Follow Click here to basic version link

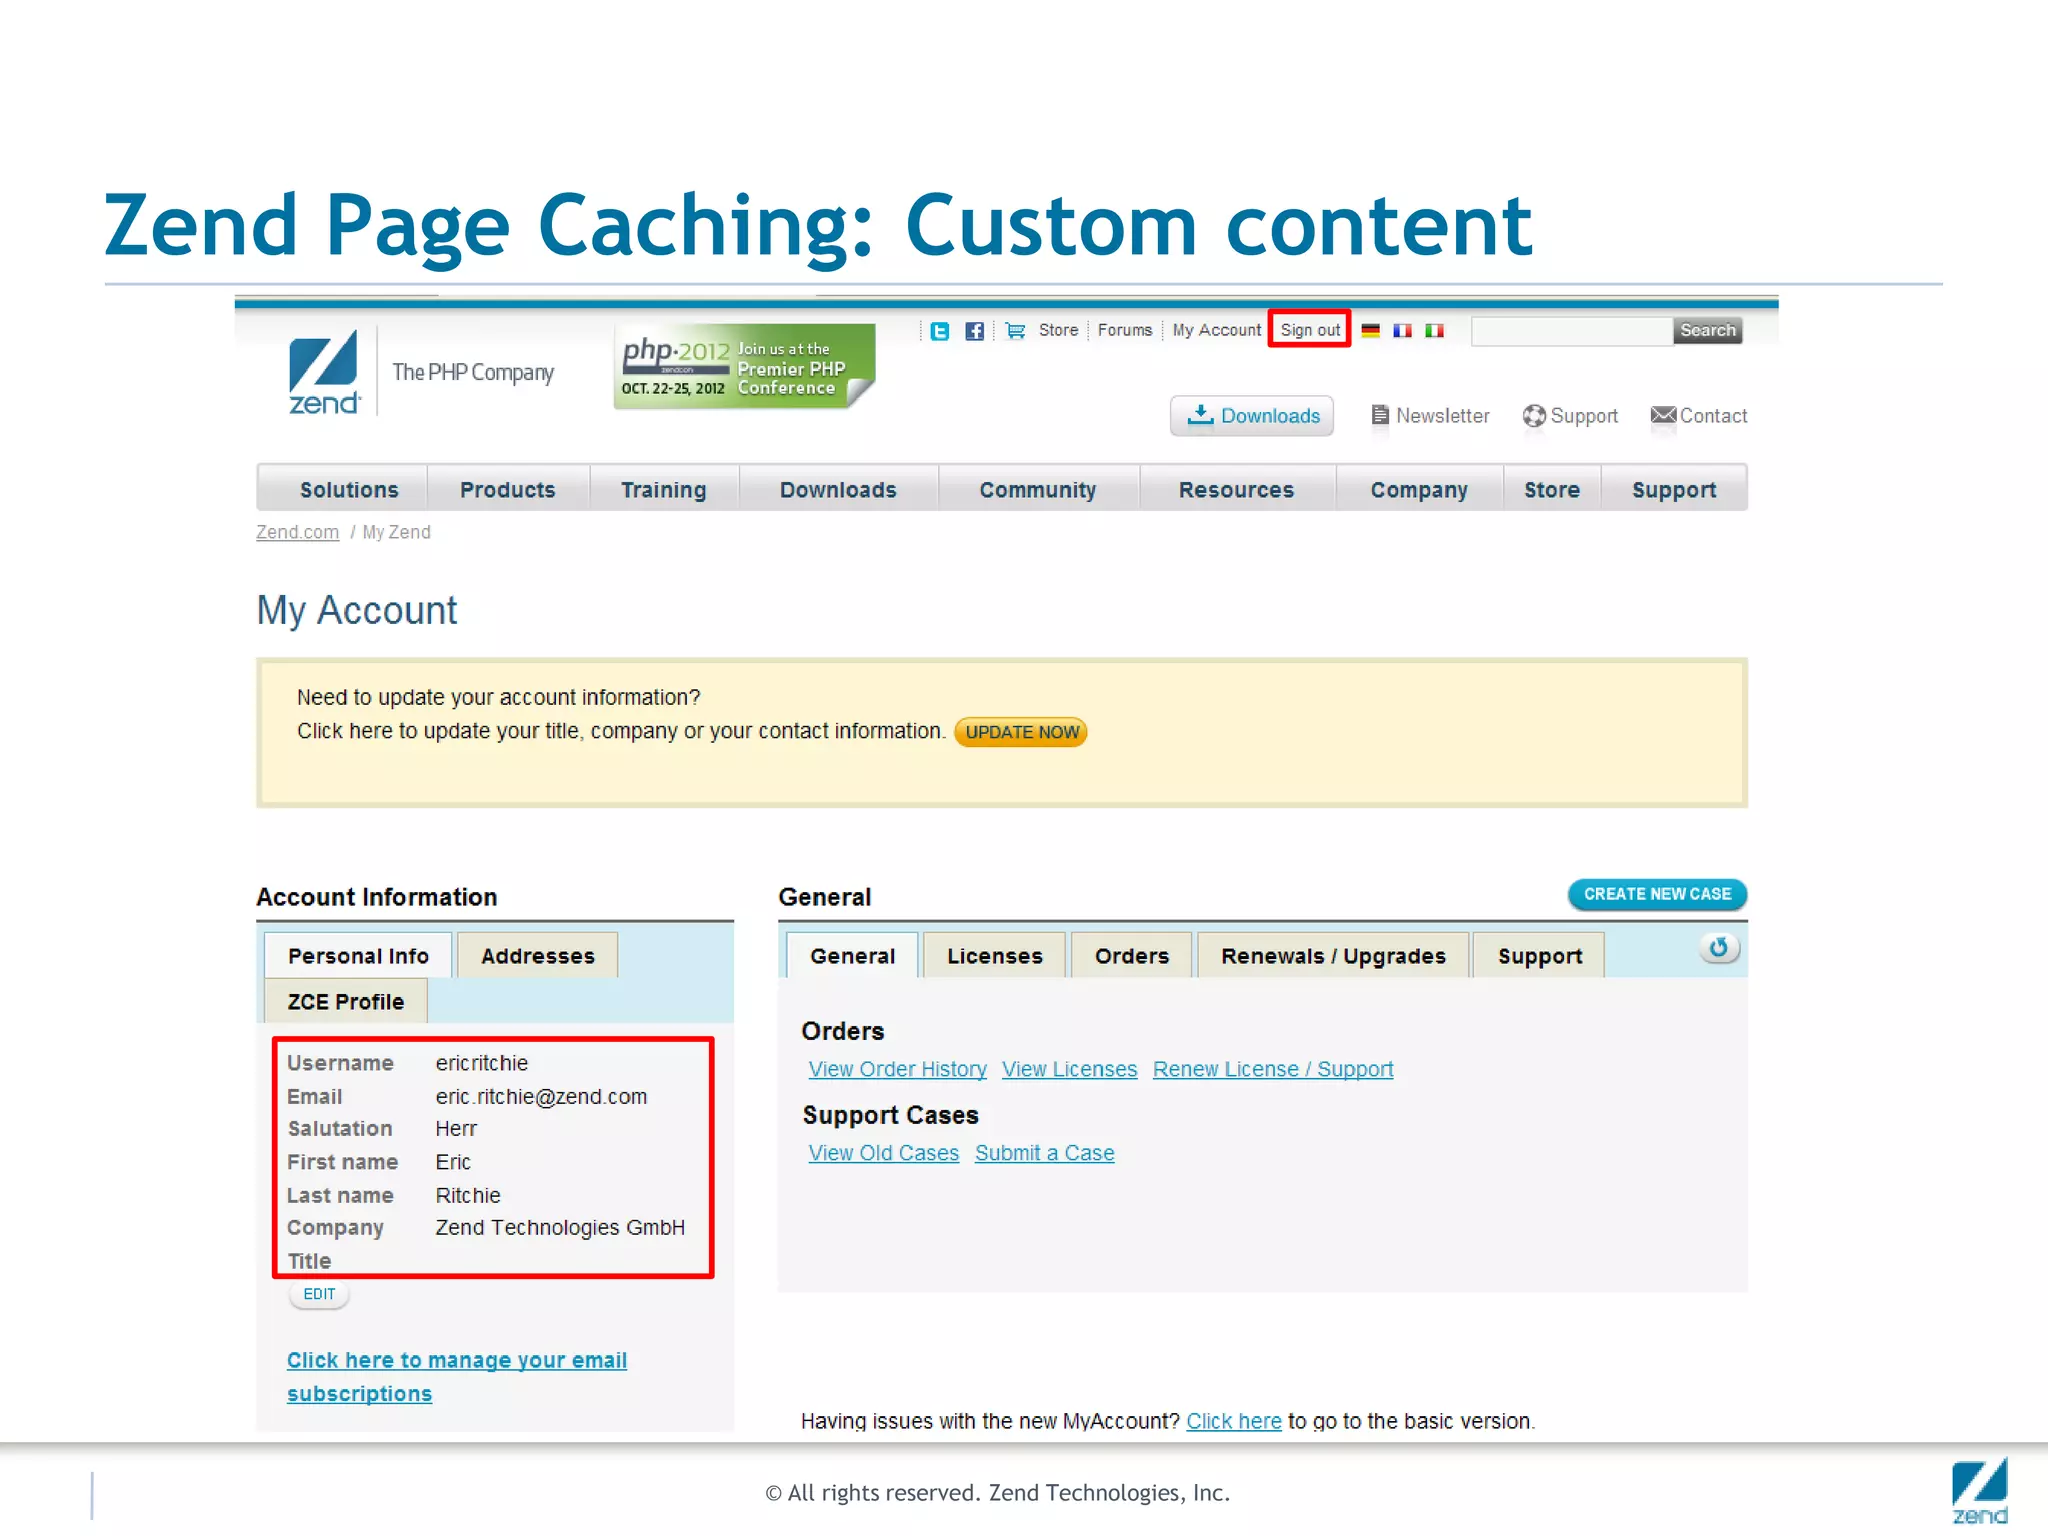pyautogui.click(x=1233, y=1421)
